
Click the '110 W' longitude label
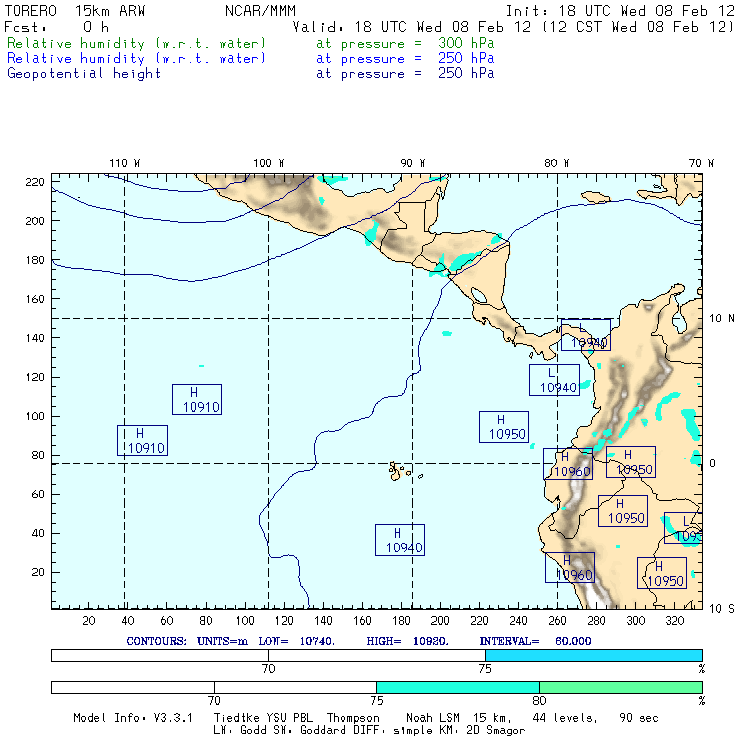click(125, 163)
